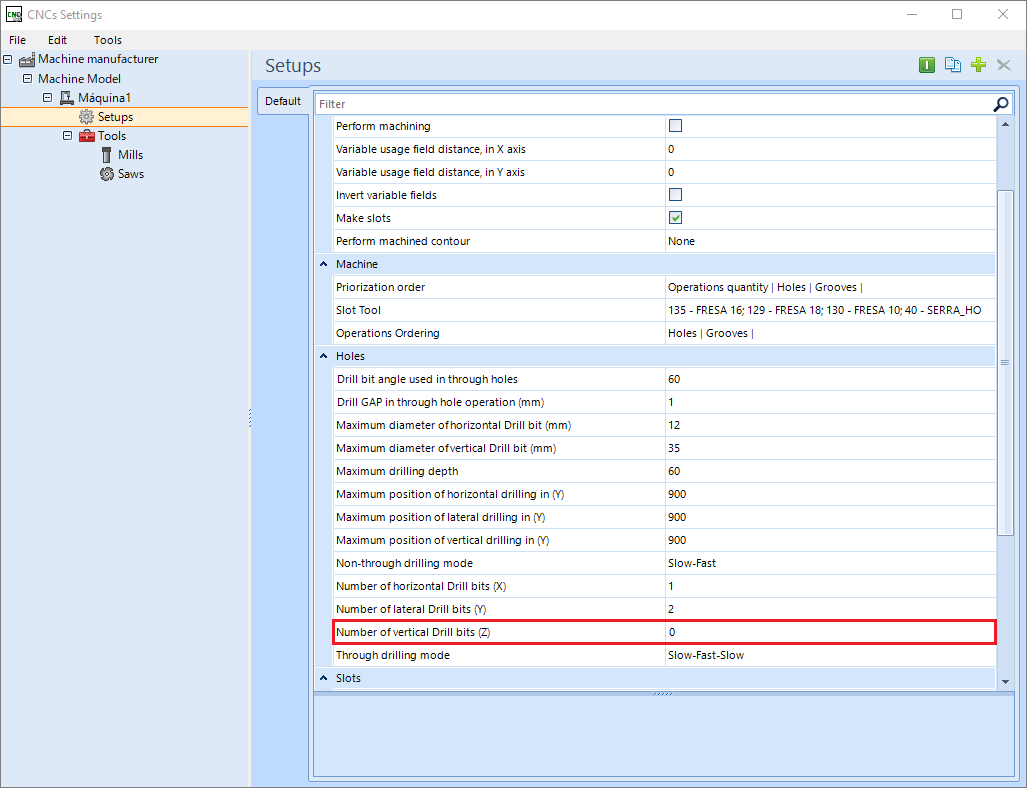Select the Default setup tab
The width and height of the screenshot is (1027, 788).
click(283, 101)
